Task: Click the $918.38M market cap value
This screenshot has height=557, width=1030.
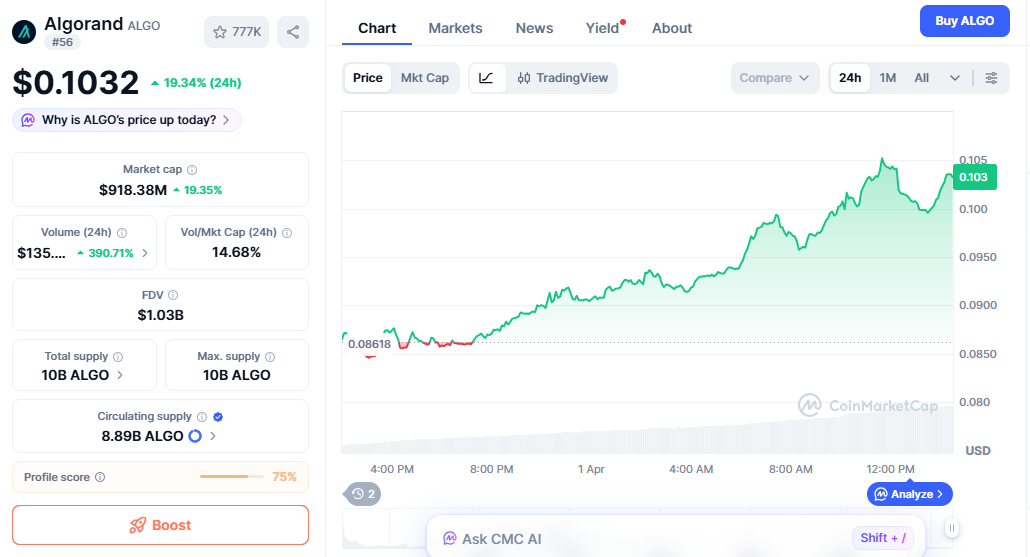Action: [x=133, y=190]
